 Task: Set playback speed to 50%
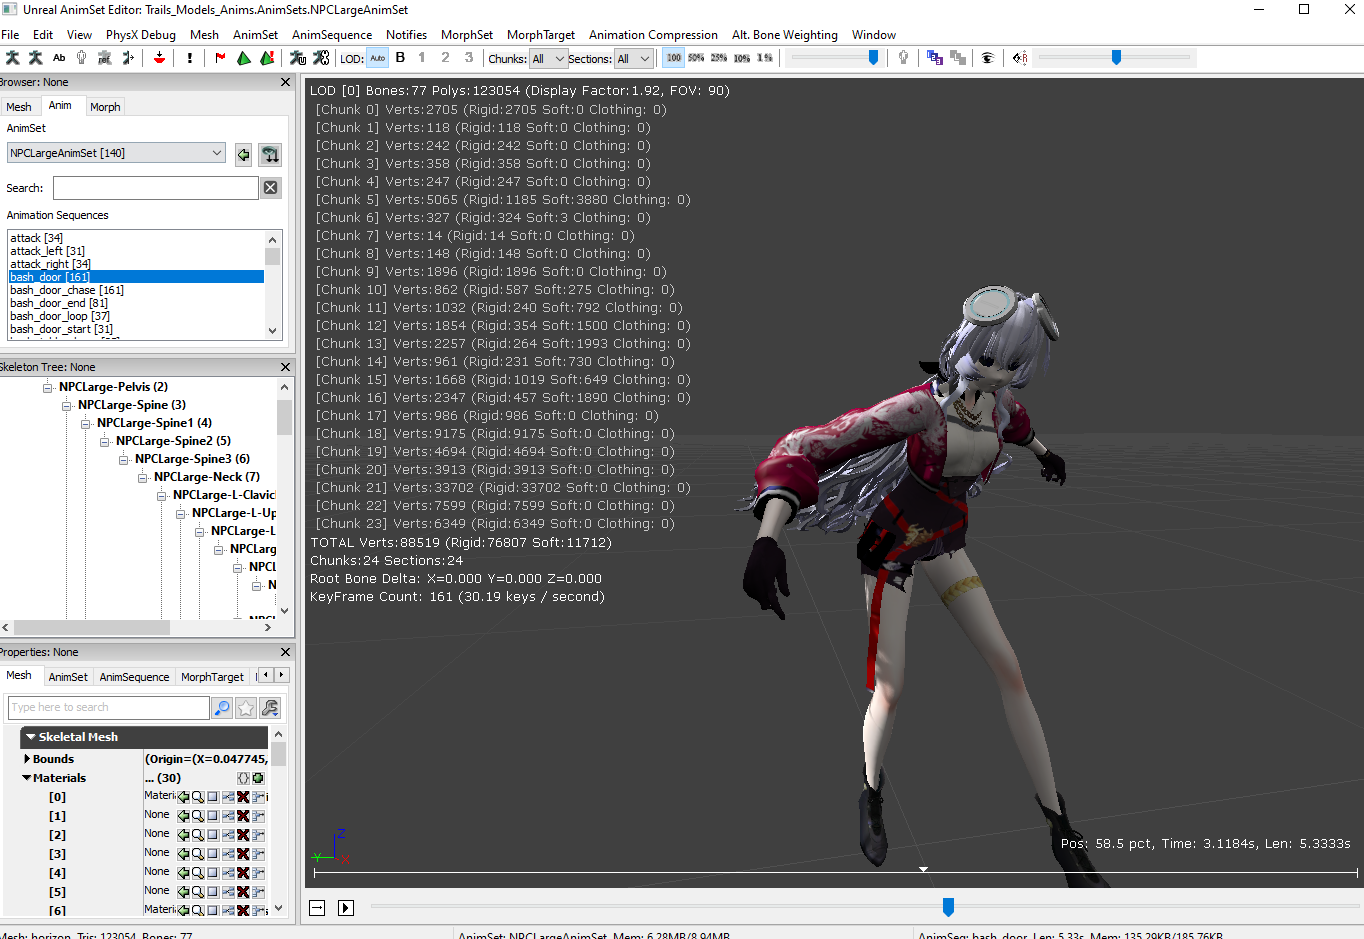[696, 58]
